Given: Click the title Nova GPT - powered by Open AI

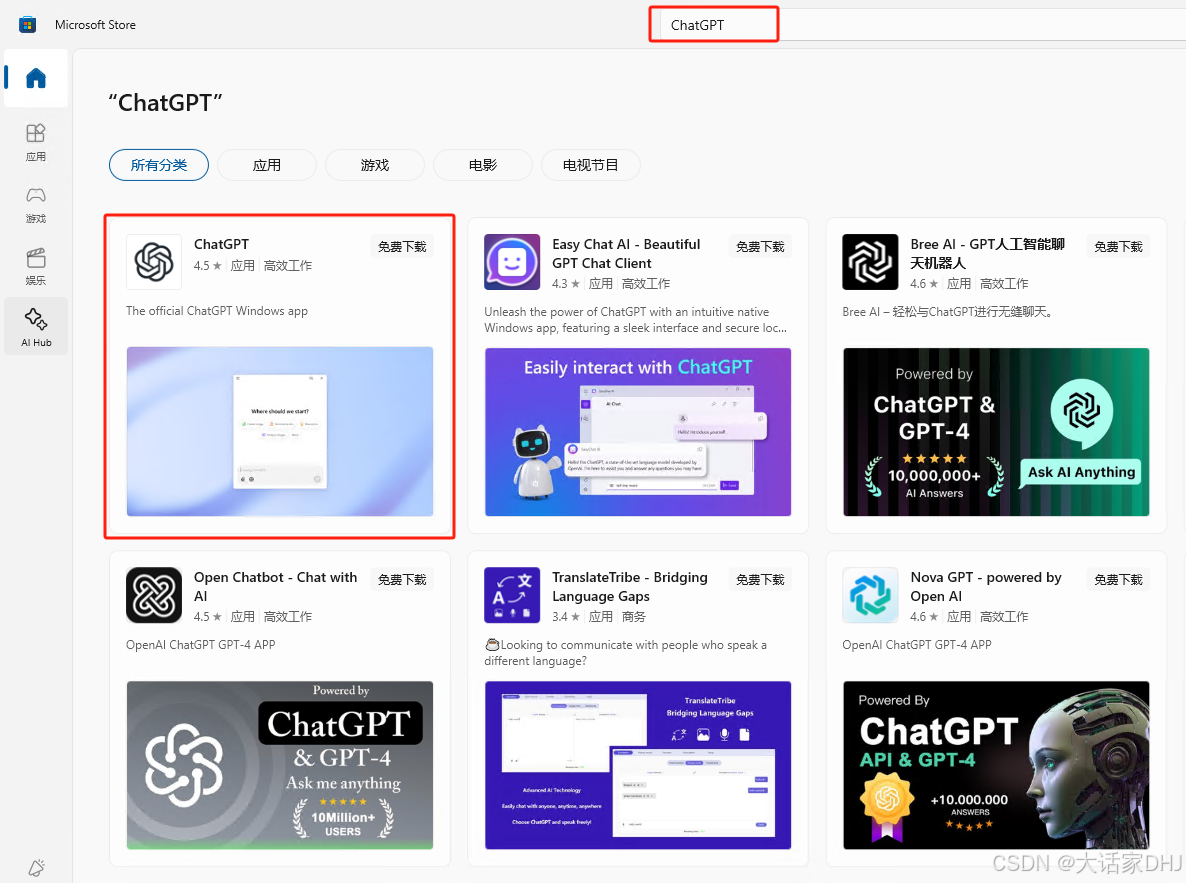Looking at the screenshot, I should 986,586.
